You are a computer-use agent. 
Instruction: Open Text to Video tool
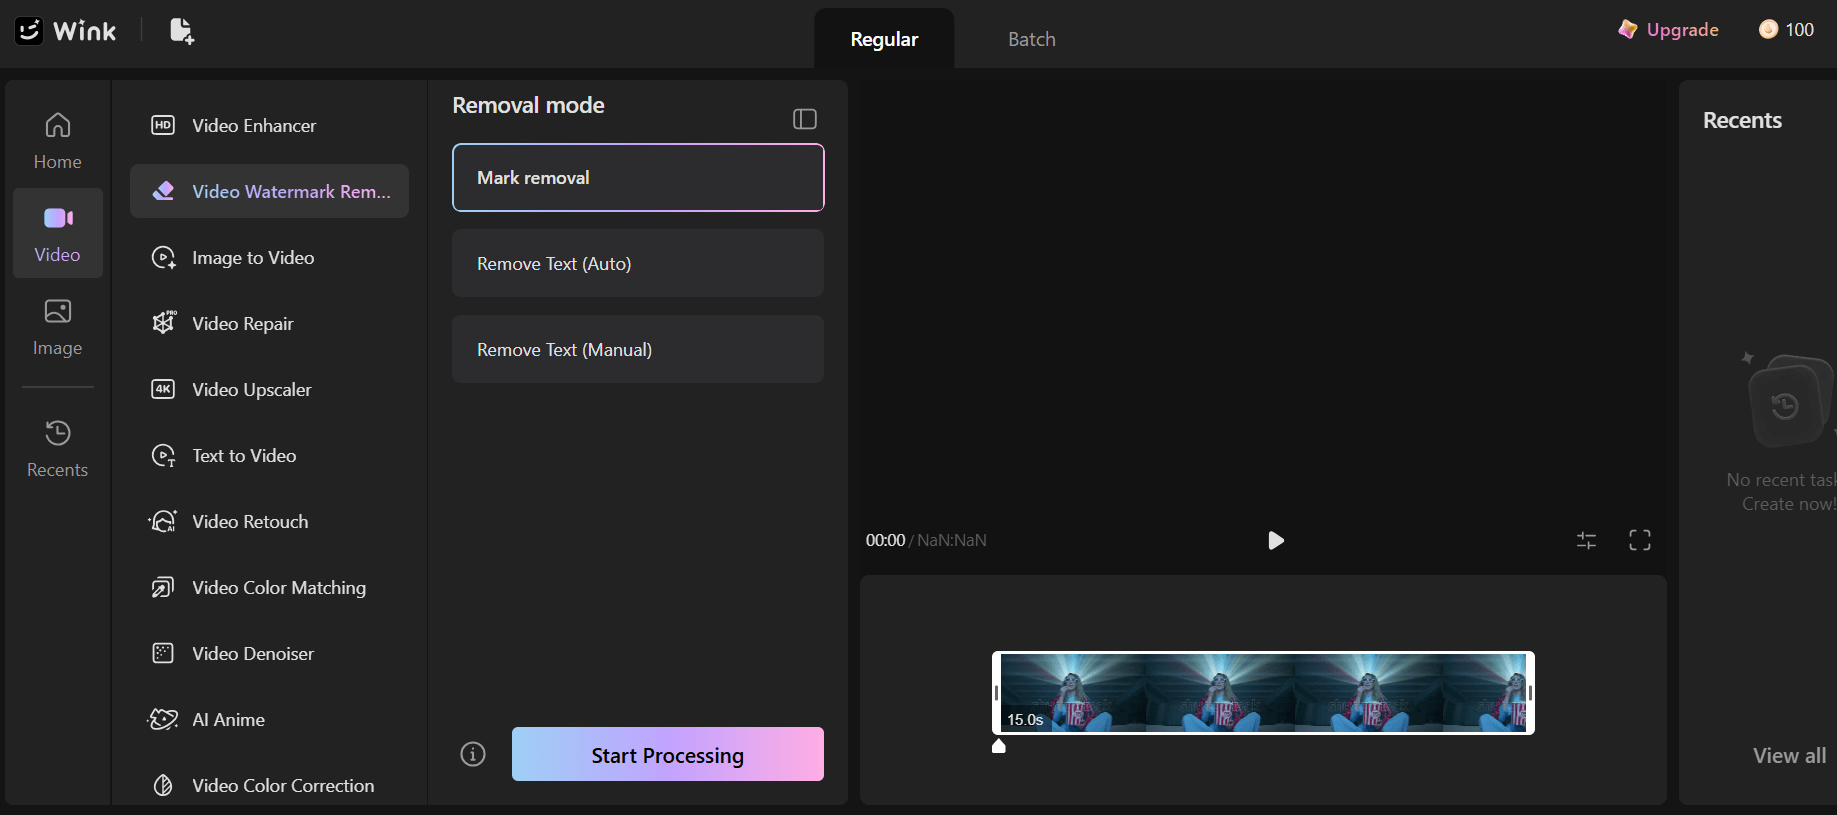270,455
